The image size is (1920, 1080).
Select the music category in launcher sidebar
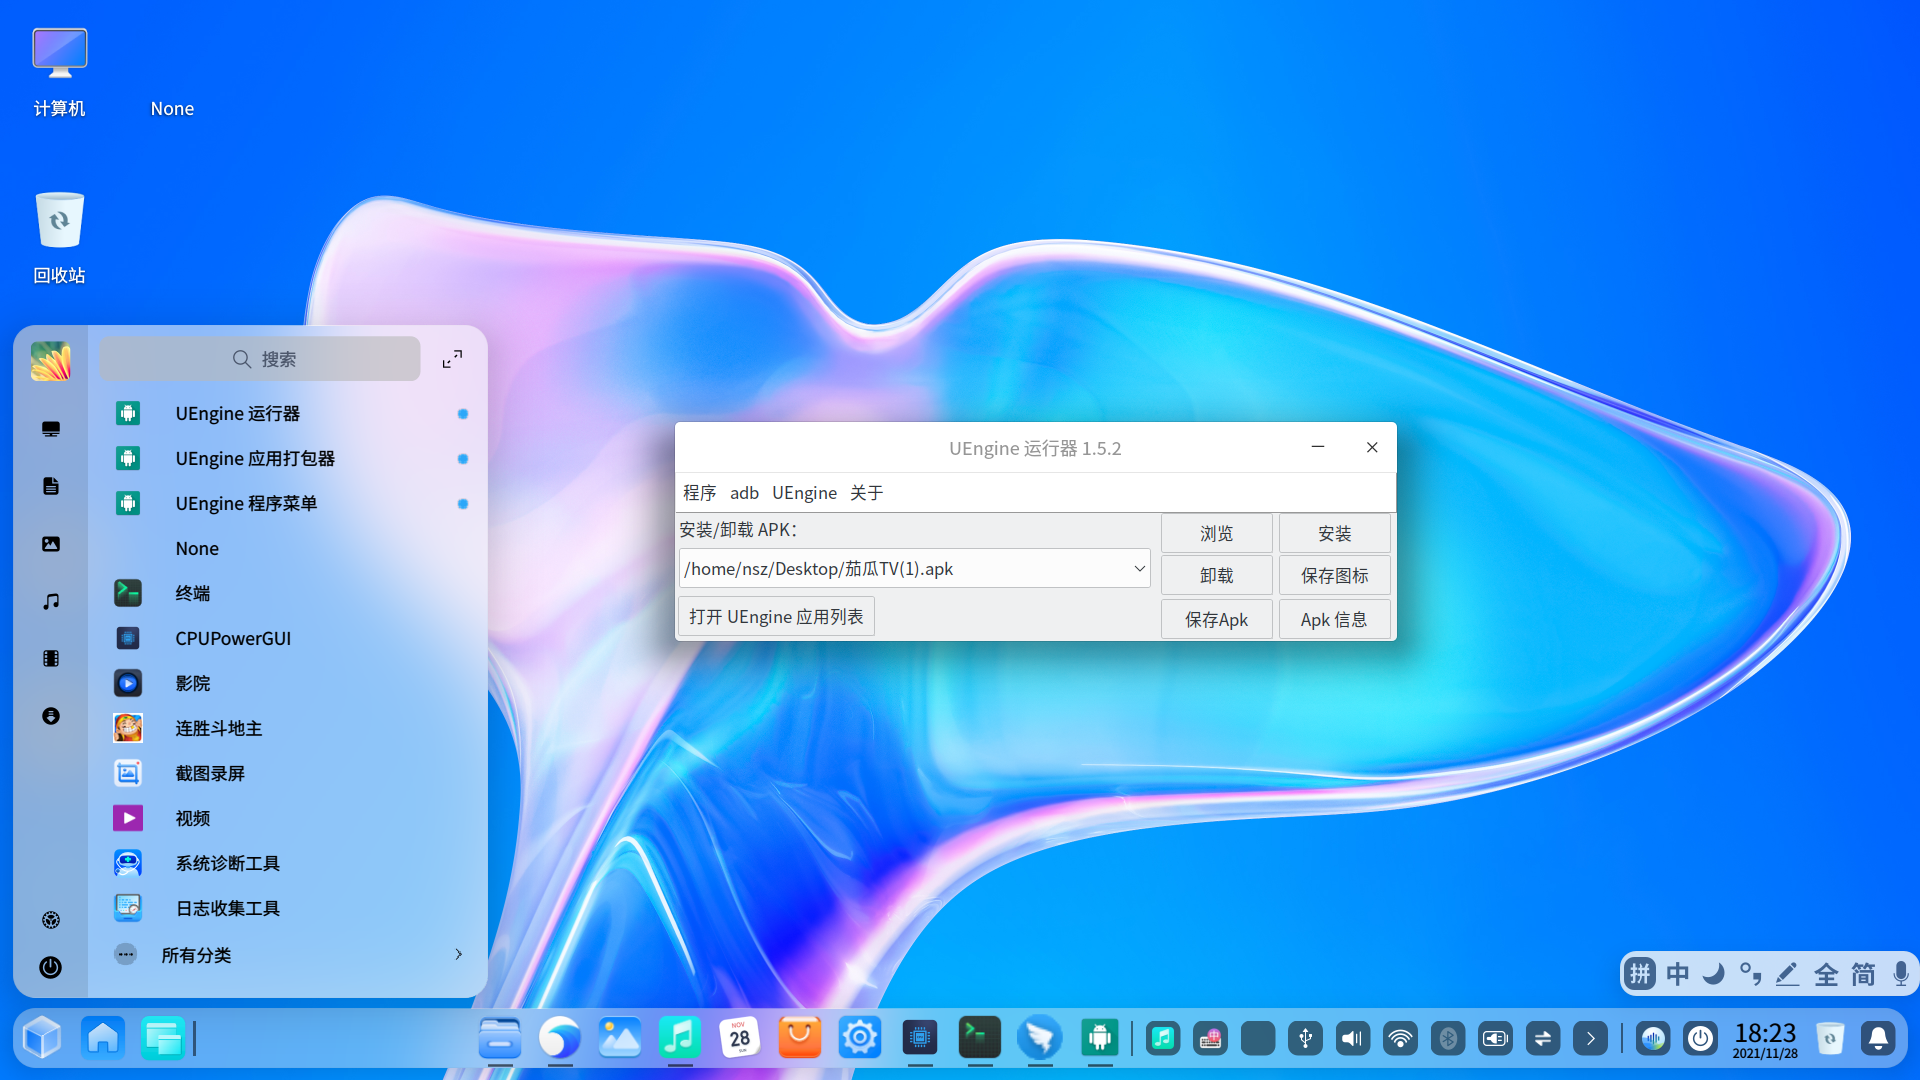(x=51, y=601)
